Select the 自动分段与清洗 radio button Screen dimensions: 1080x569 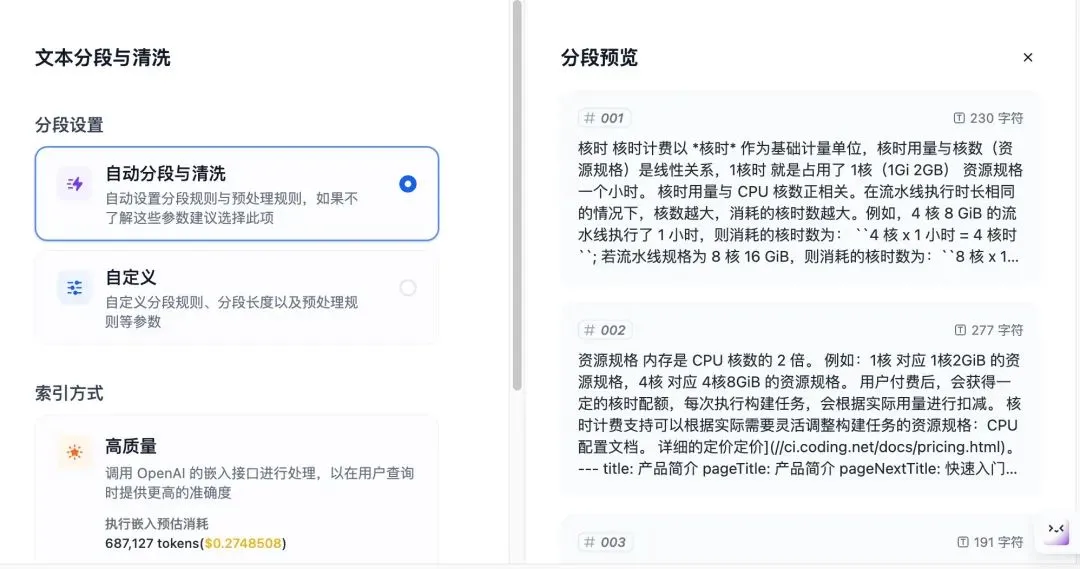[x=407, y=184]
